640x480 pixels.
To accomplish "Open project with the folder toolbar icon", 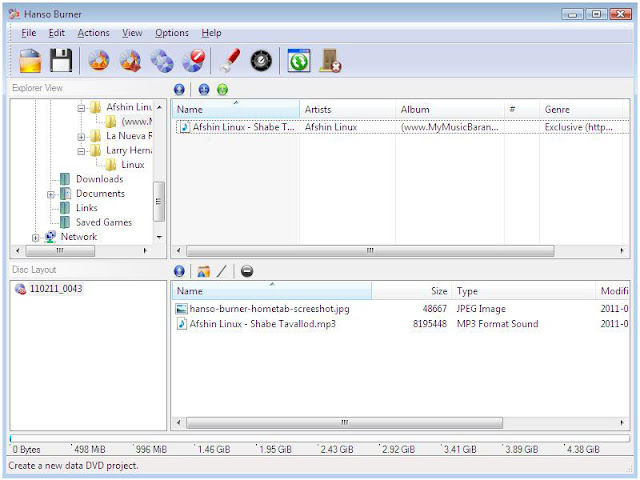I will 30,61.
